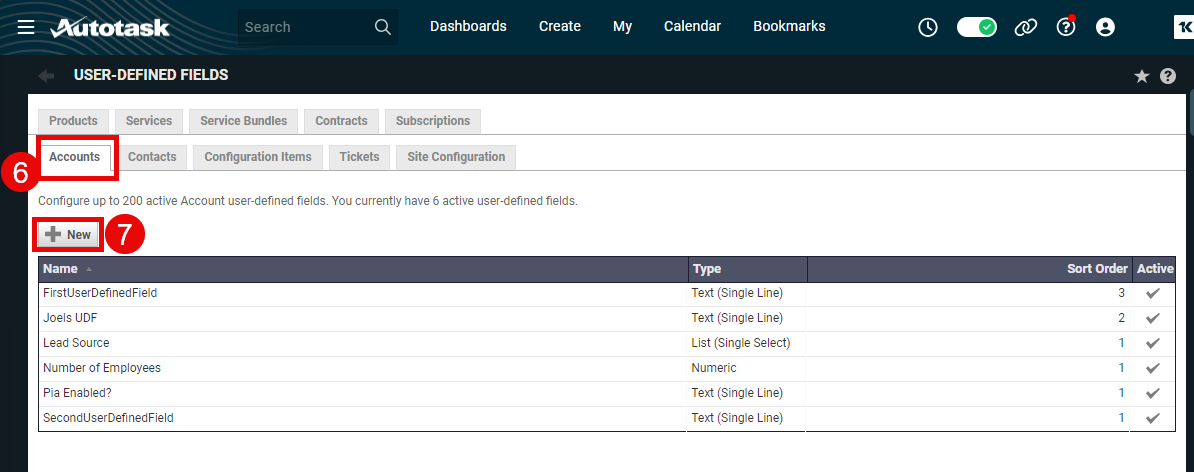Select the Joels UDF row
Image resolution: width=1194 pixels, height=472 pixels.
pyautogui.click(x=607, y=318)
